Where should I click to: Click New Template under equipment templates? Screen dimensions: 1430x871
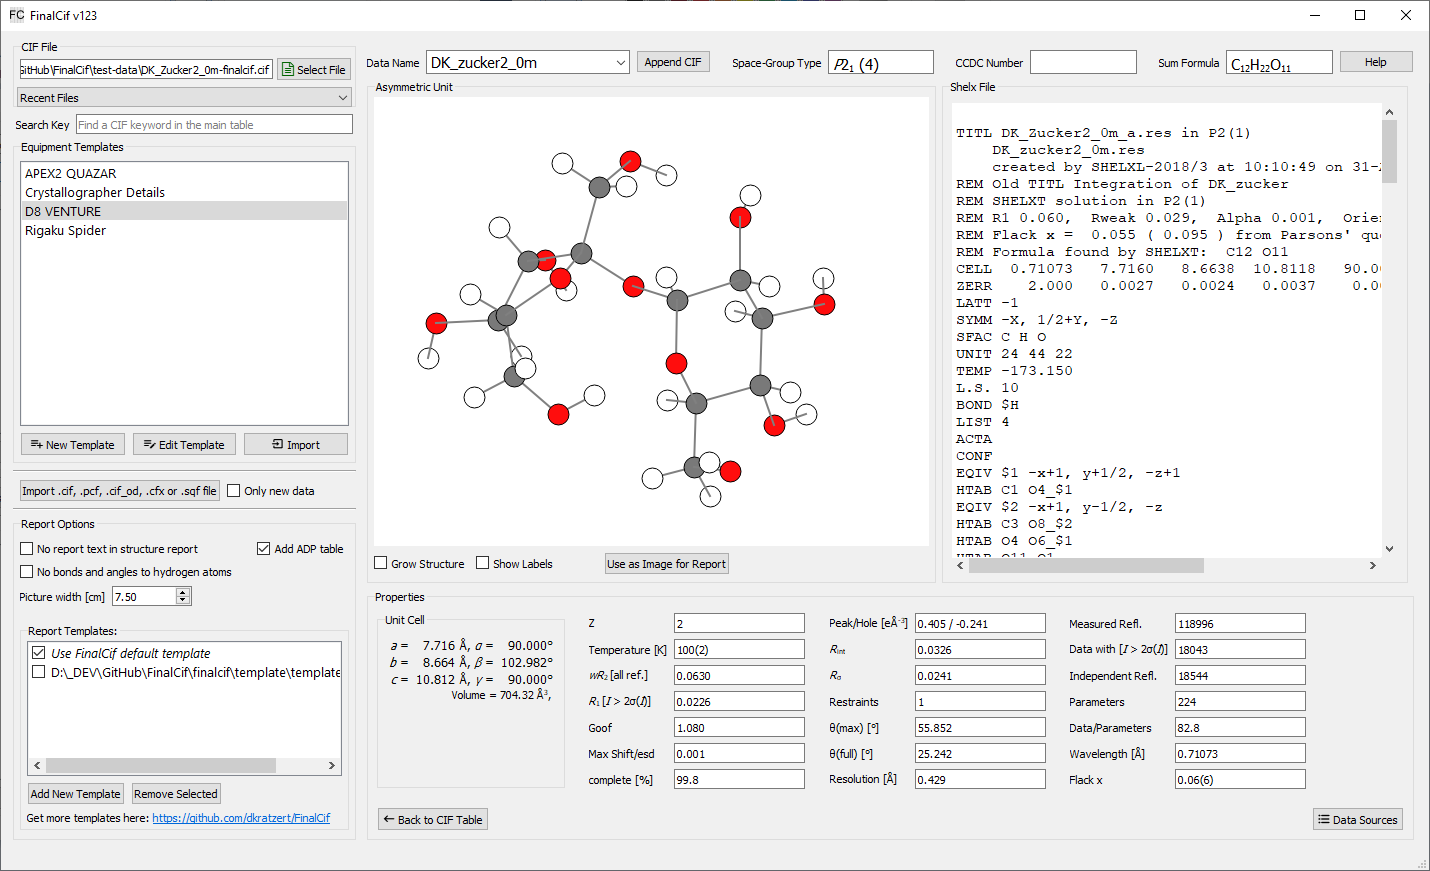point(73,445)
